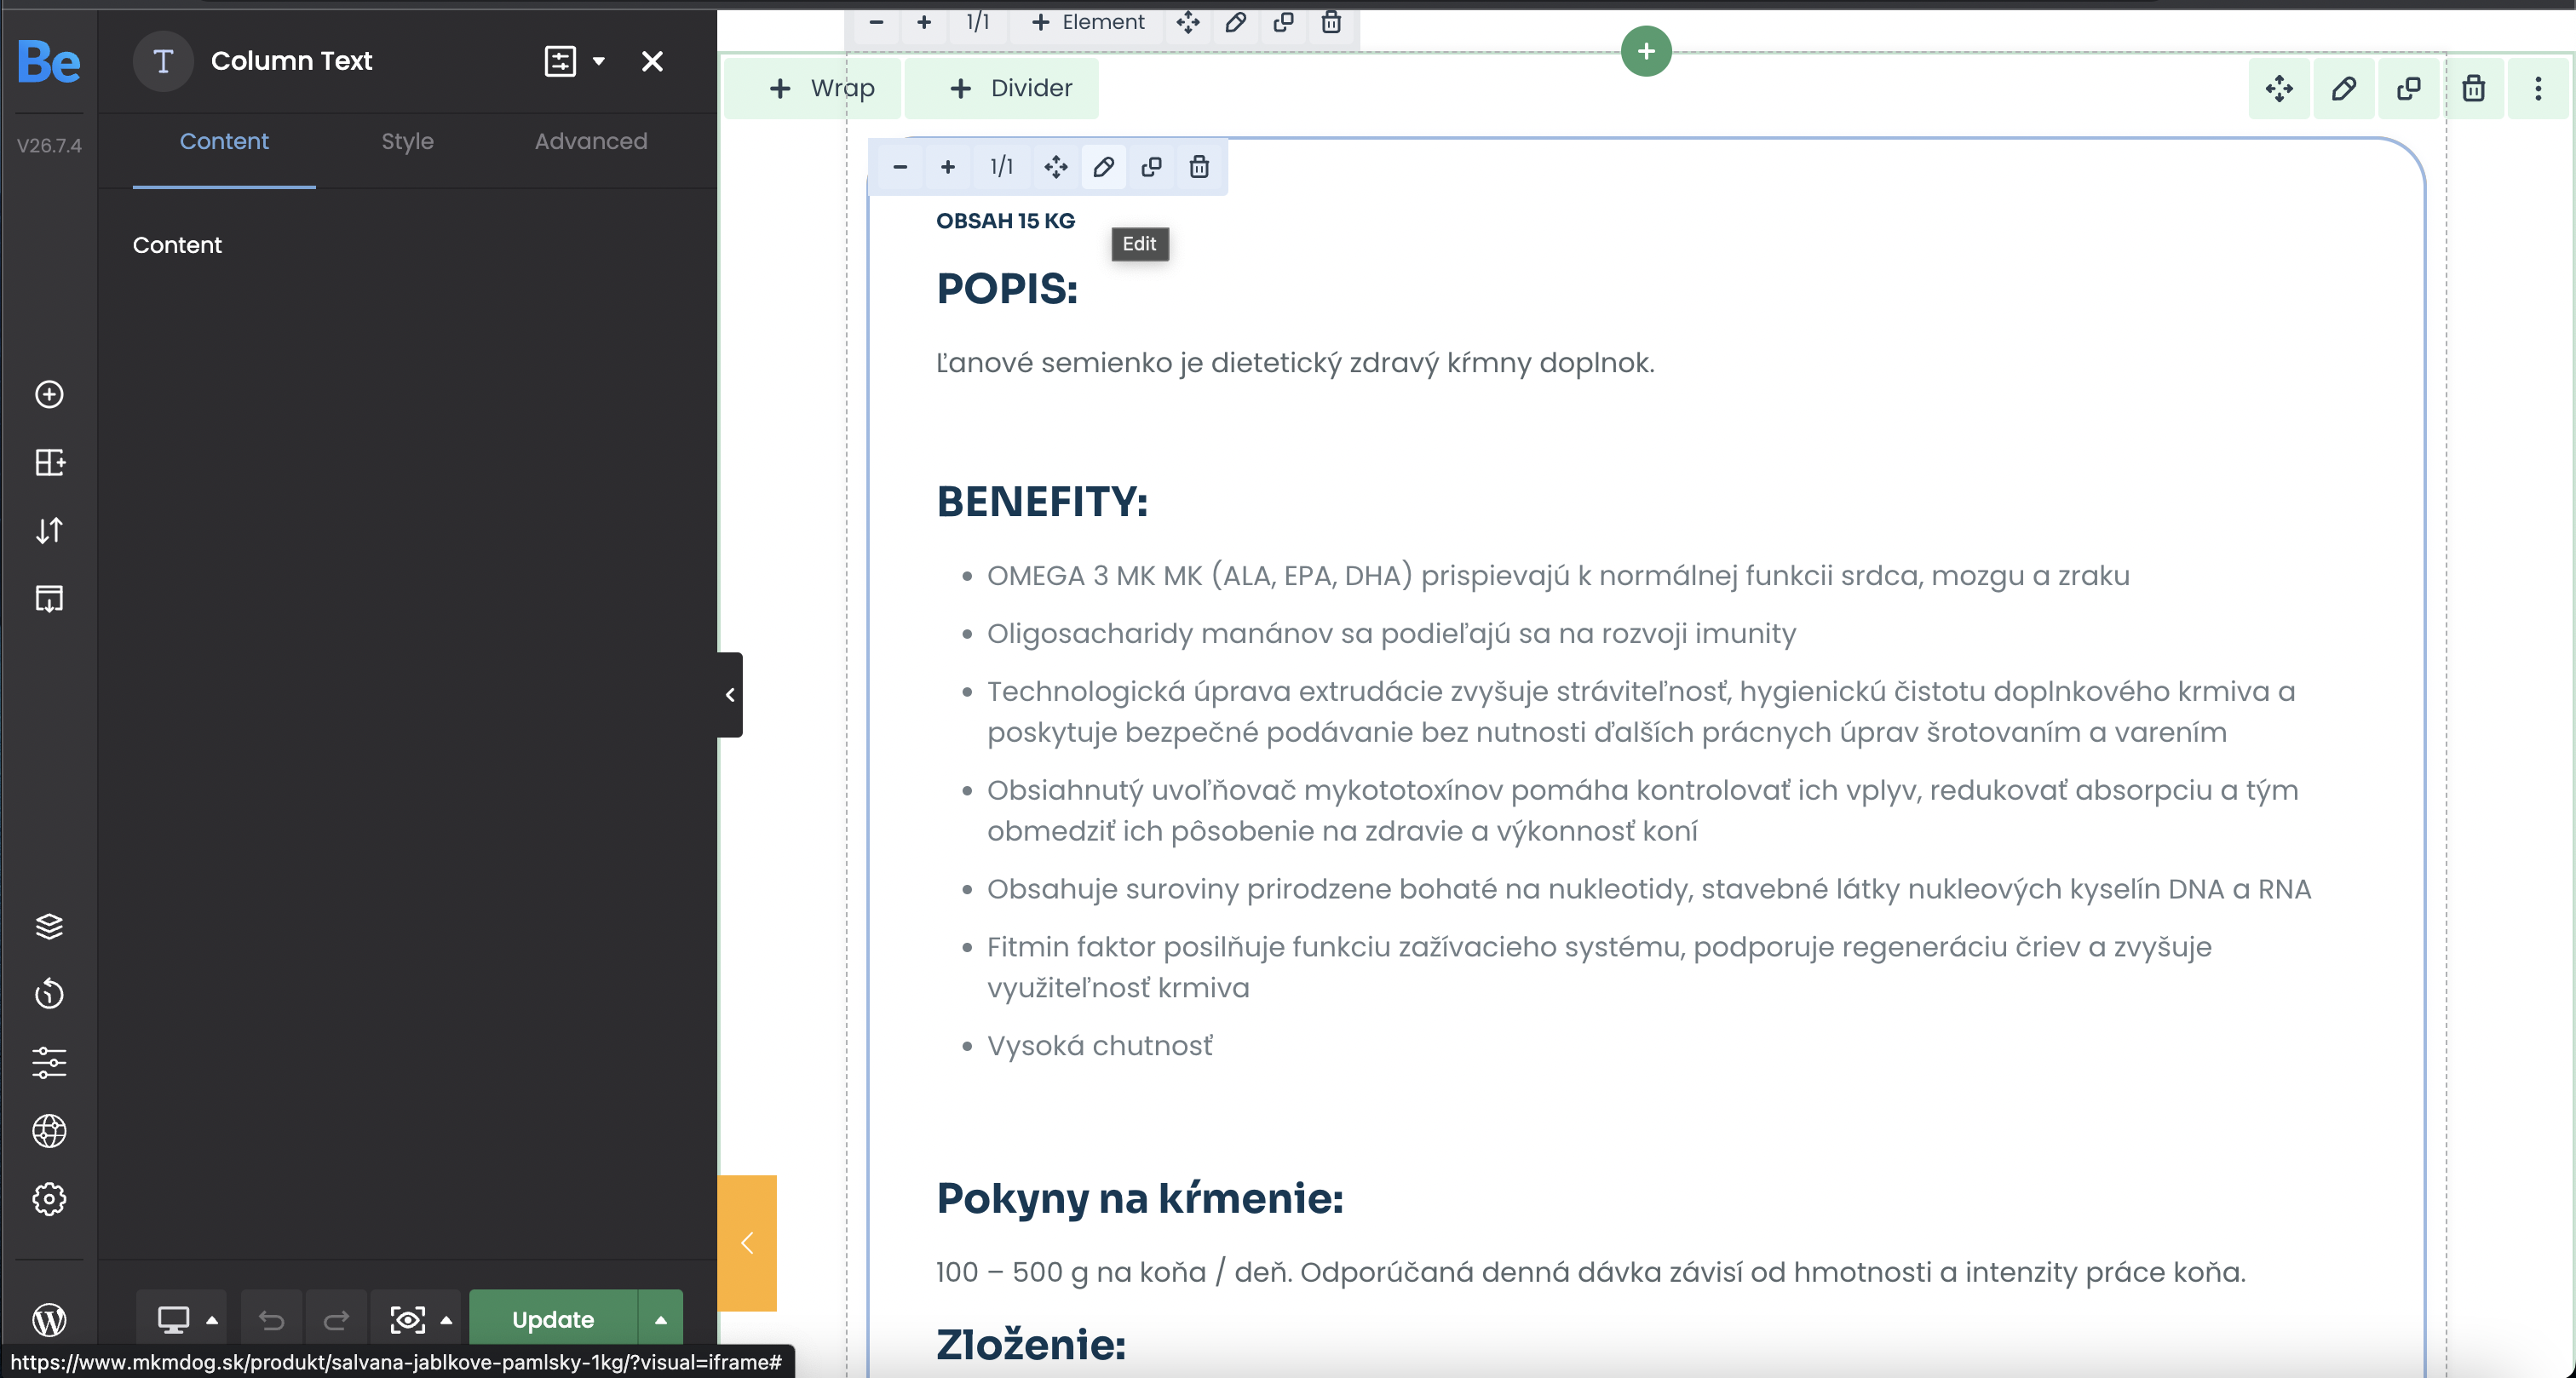The height and width of the screenshot is (1378, 2576).
Task: Open the globe theme options icon
Action: click(x=49, y=1130)
